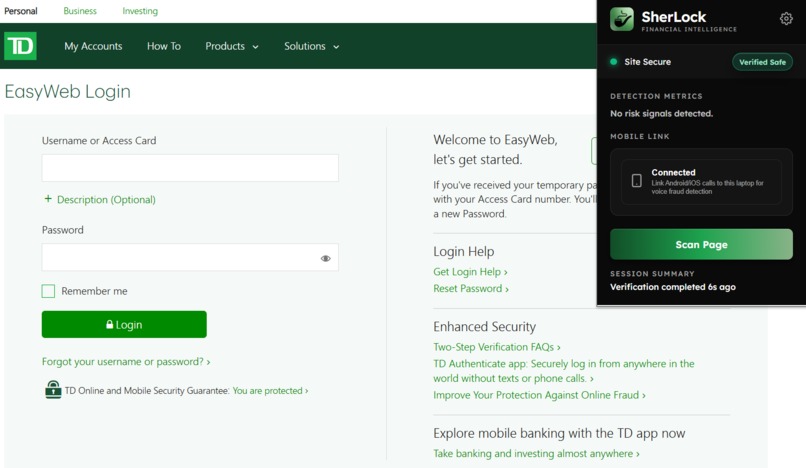Click the Verified Safe badge

click(762, 62)
